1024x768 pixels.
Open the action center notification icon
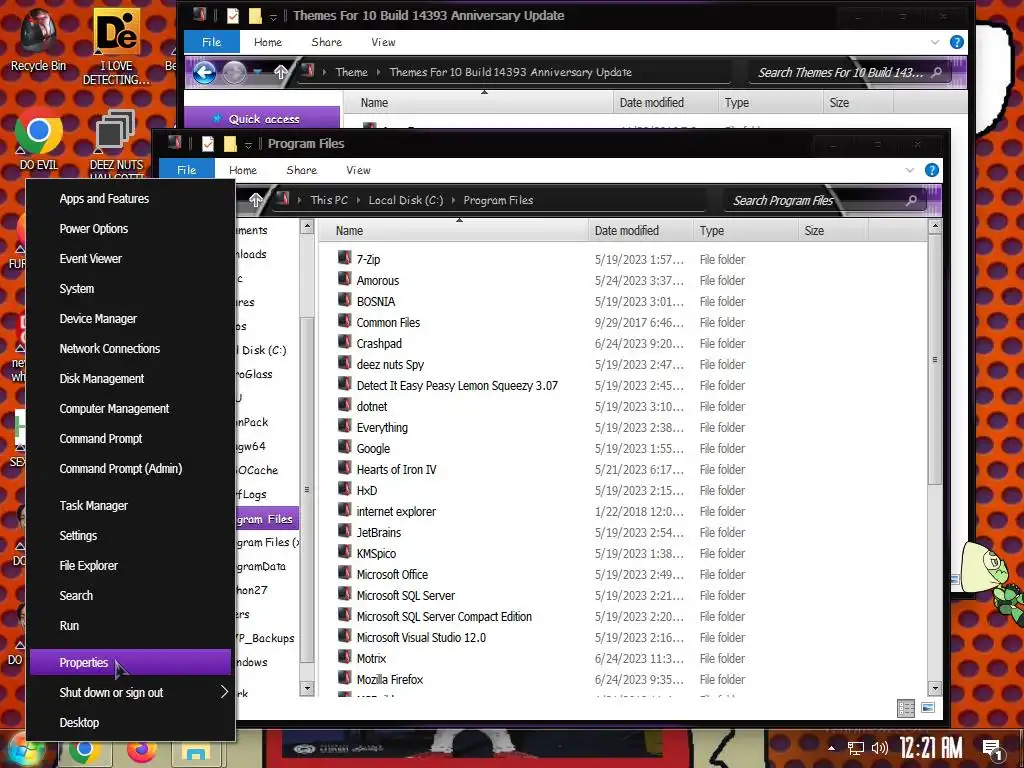point(991,748)
